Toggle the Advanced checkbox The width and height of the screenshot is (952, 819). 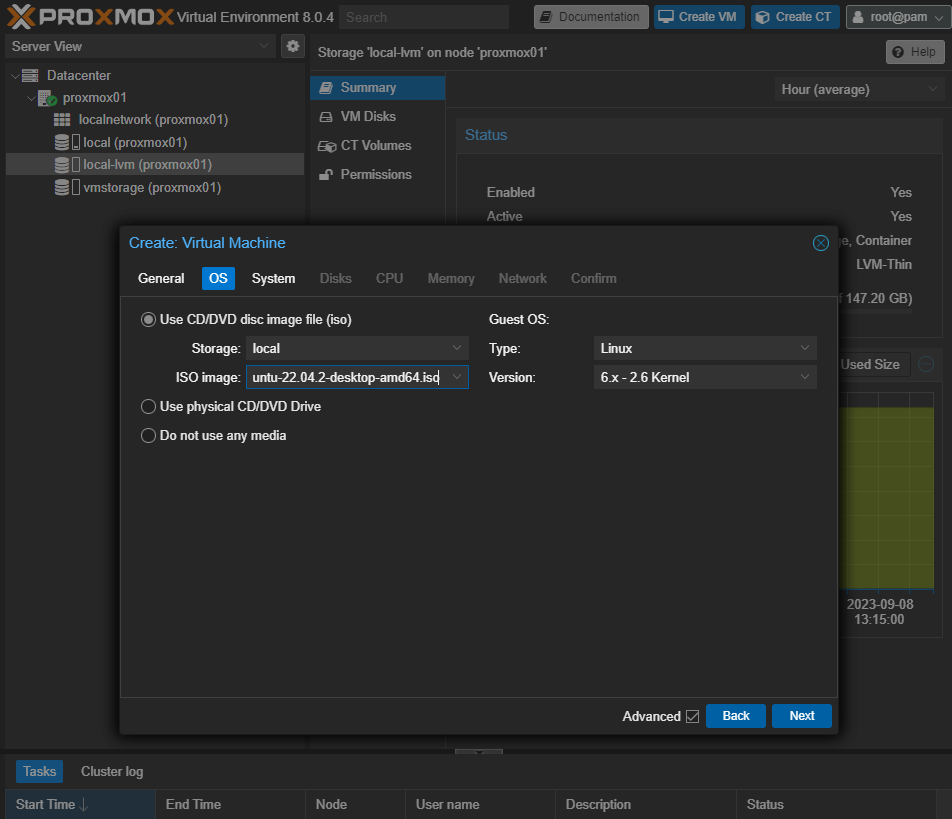click(x=692, y=717)
